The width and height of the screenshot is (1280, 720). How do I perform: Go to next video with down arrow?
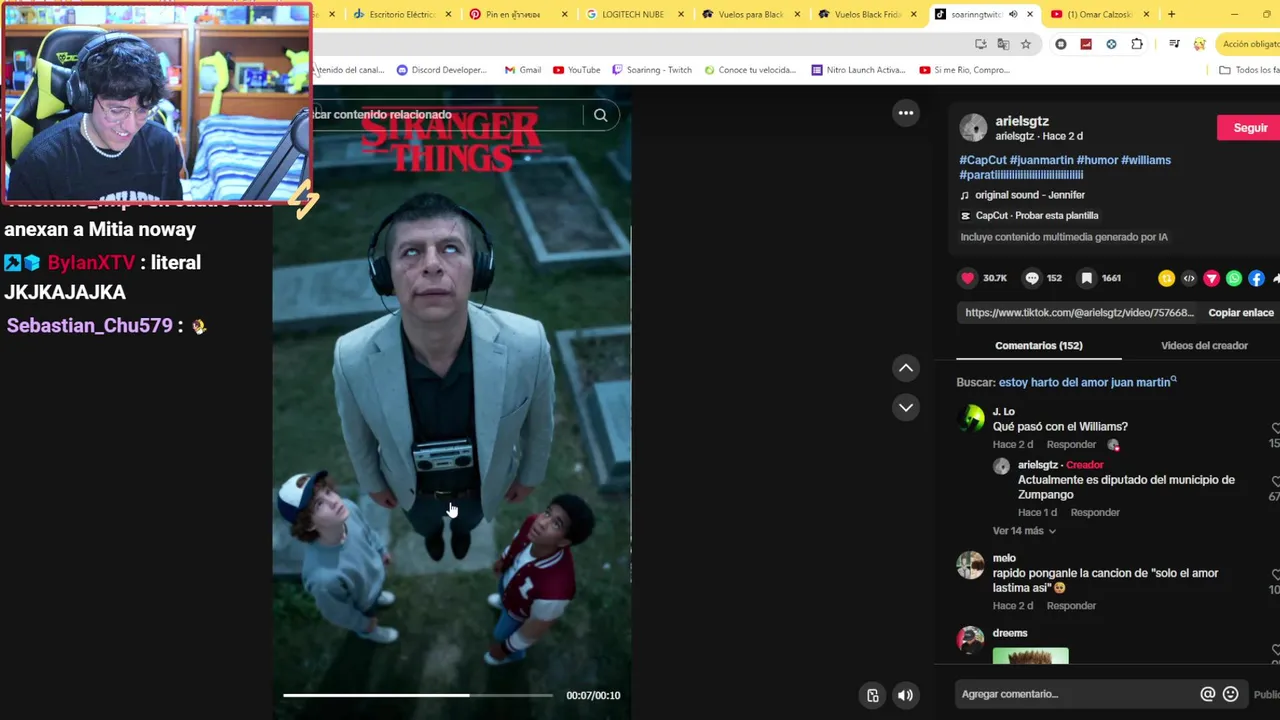click(x=906, y=407)
